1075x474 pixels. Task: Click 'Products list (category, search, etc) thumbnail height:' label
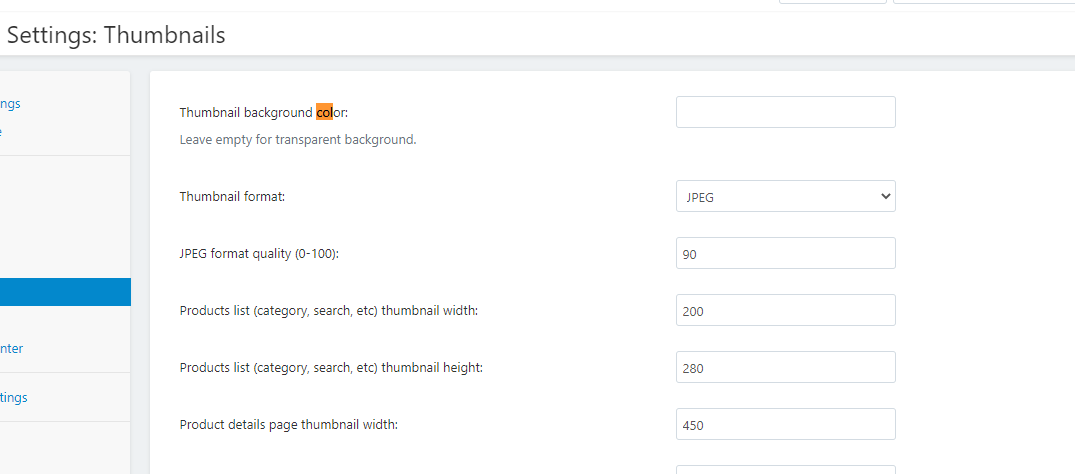[332, 367]
